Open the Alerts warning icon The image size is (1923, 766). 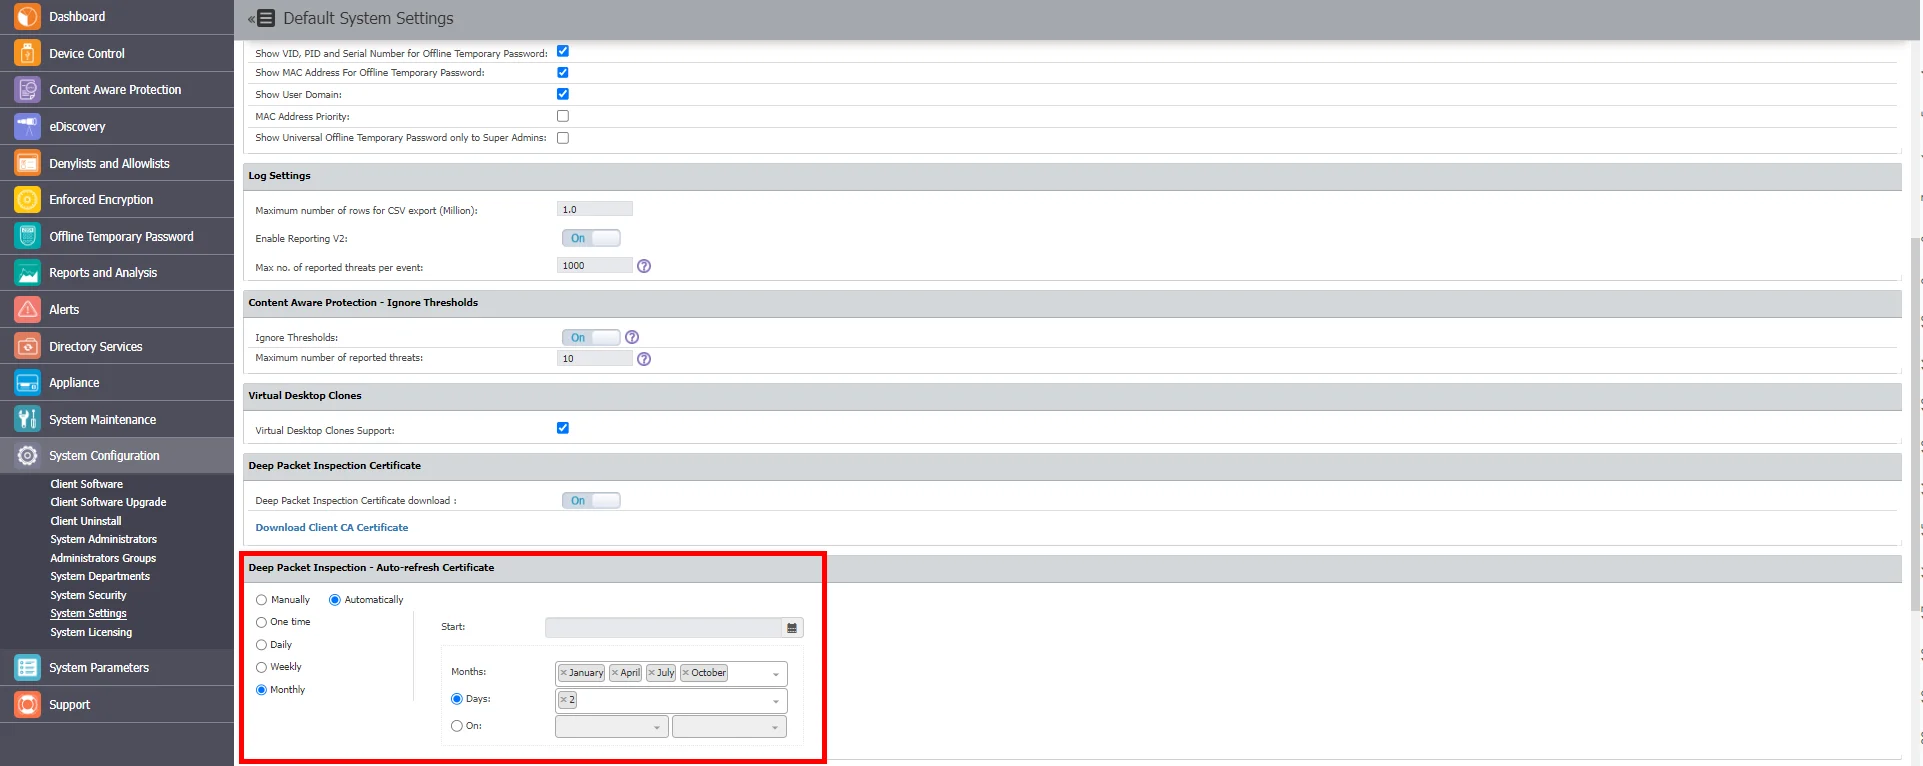(x=27, y=309)
